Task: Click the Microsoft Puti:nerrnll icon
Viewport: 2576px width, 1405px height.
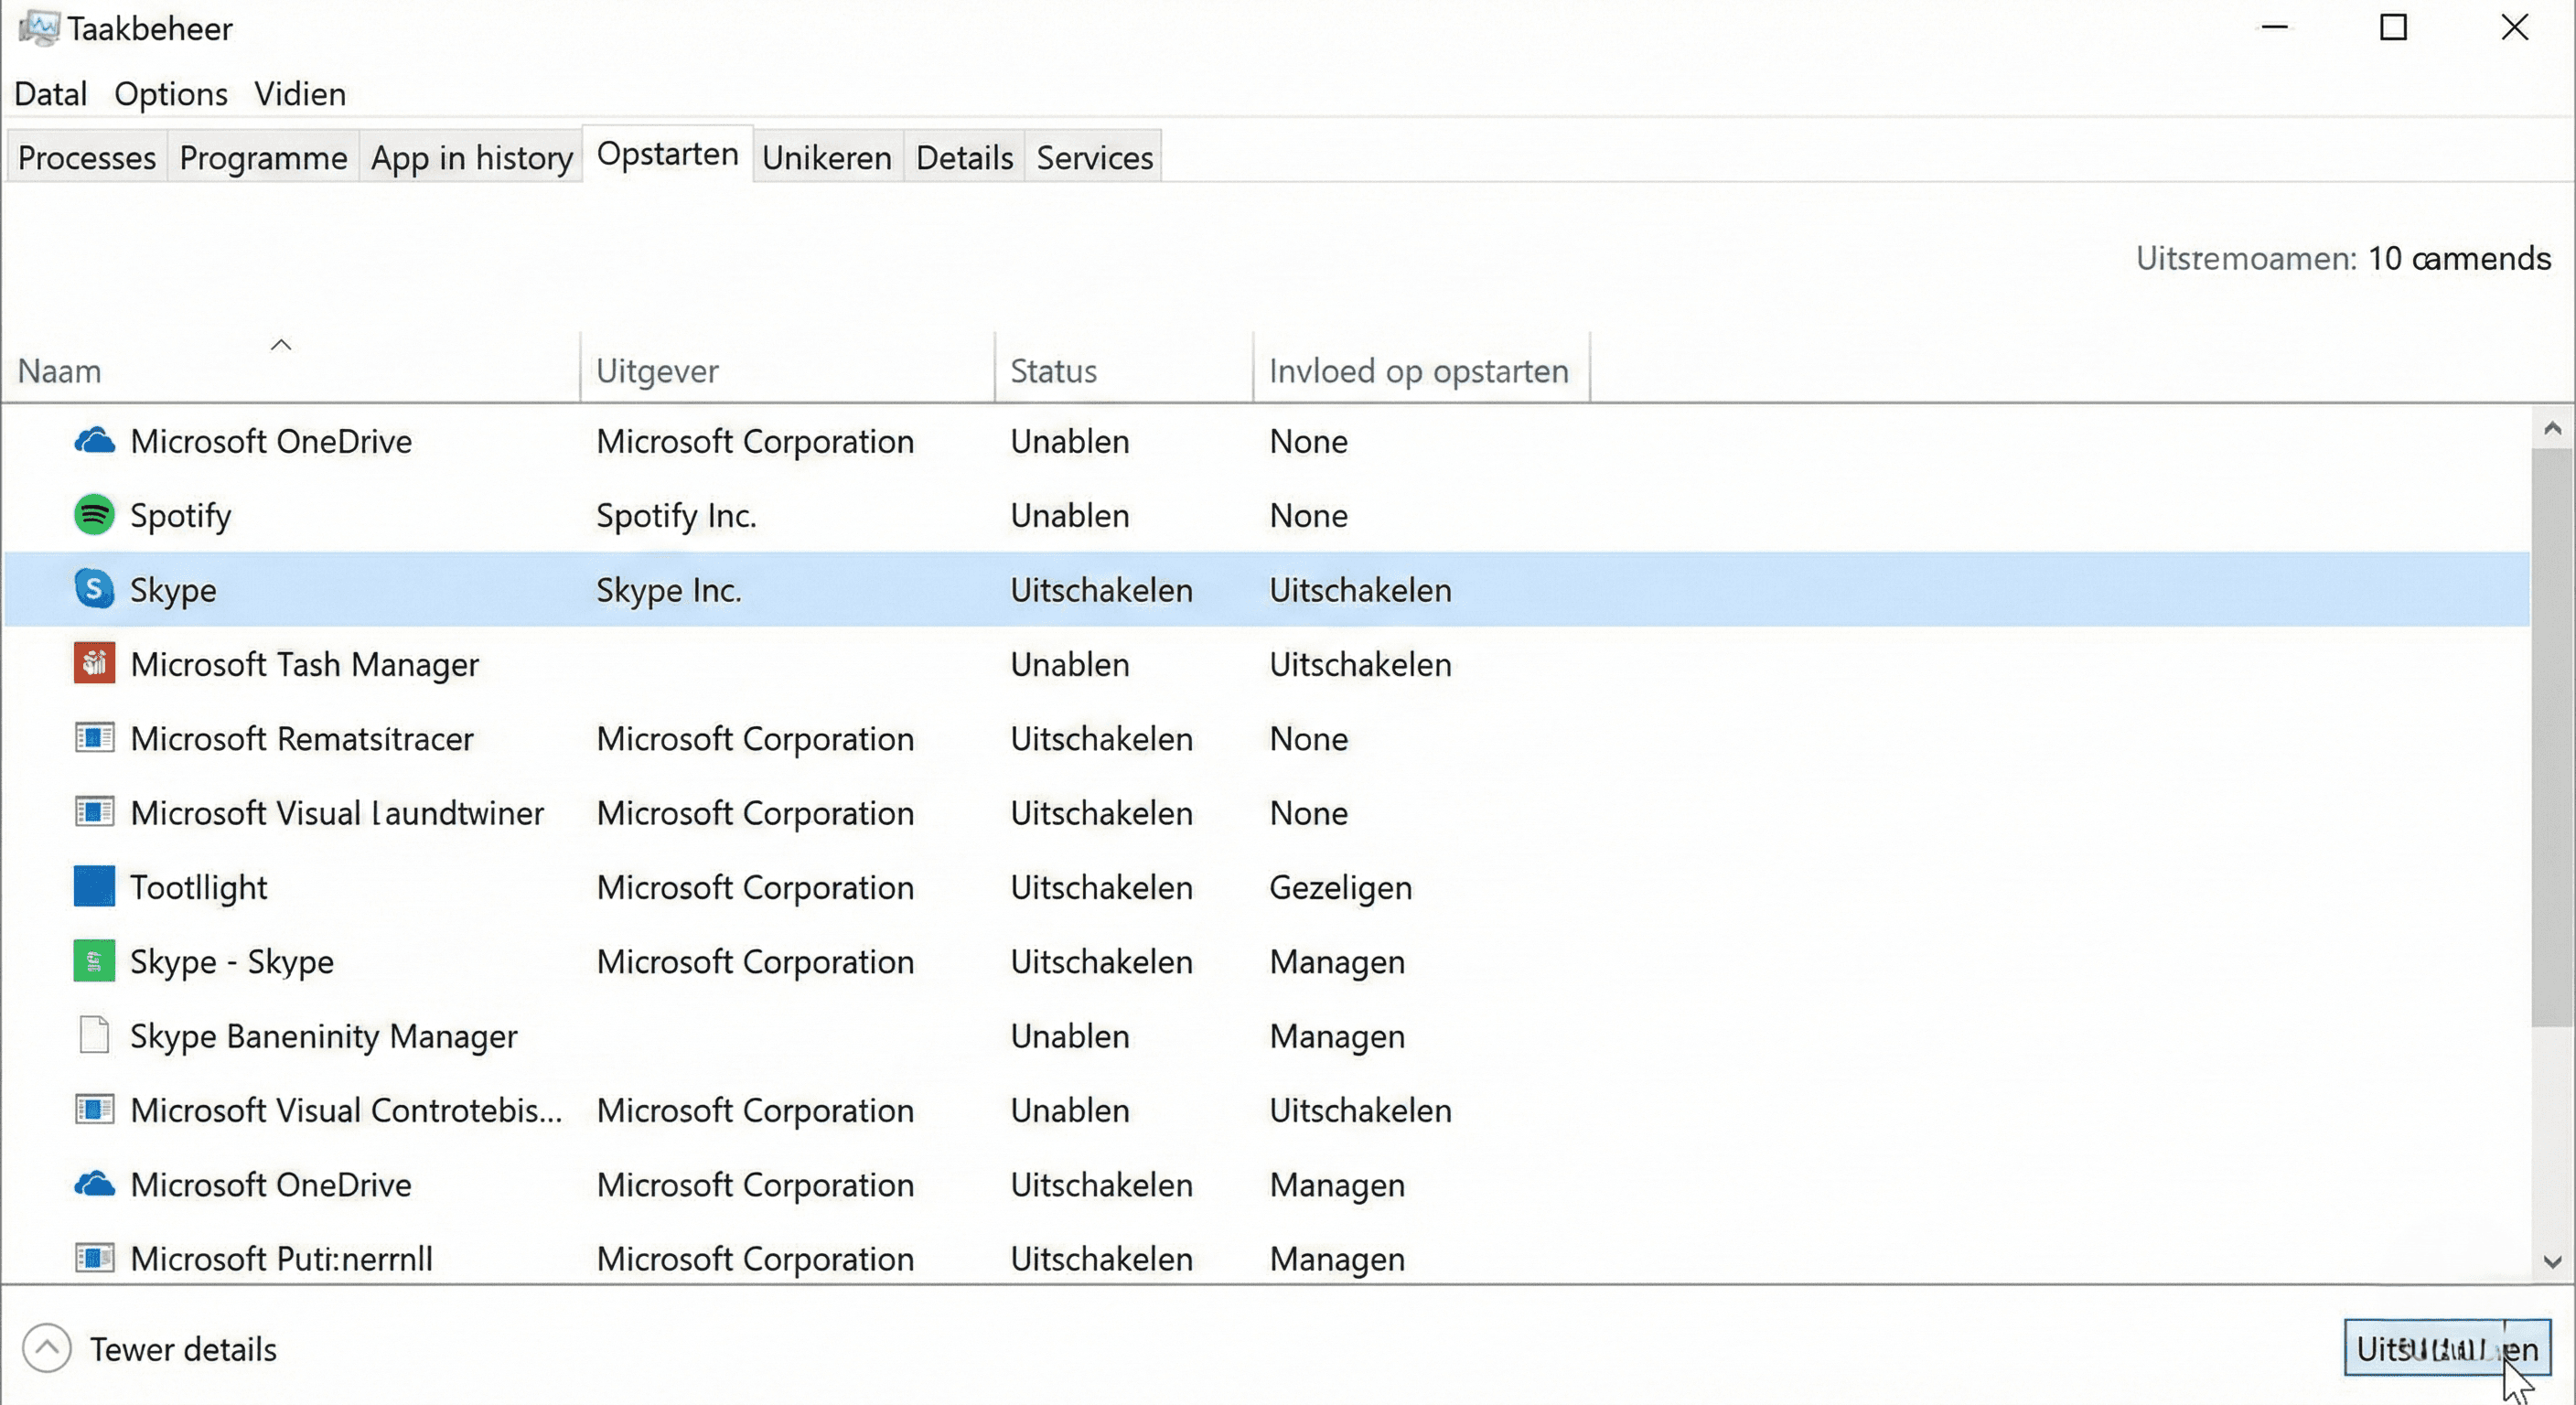Action: (95, 1258)
